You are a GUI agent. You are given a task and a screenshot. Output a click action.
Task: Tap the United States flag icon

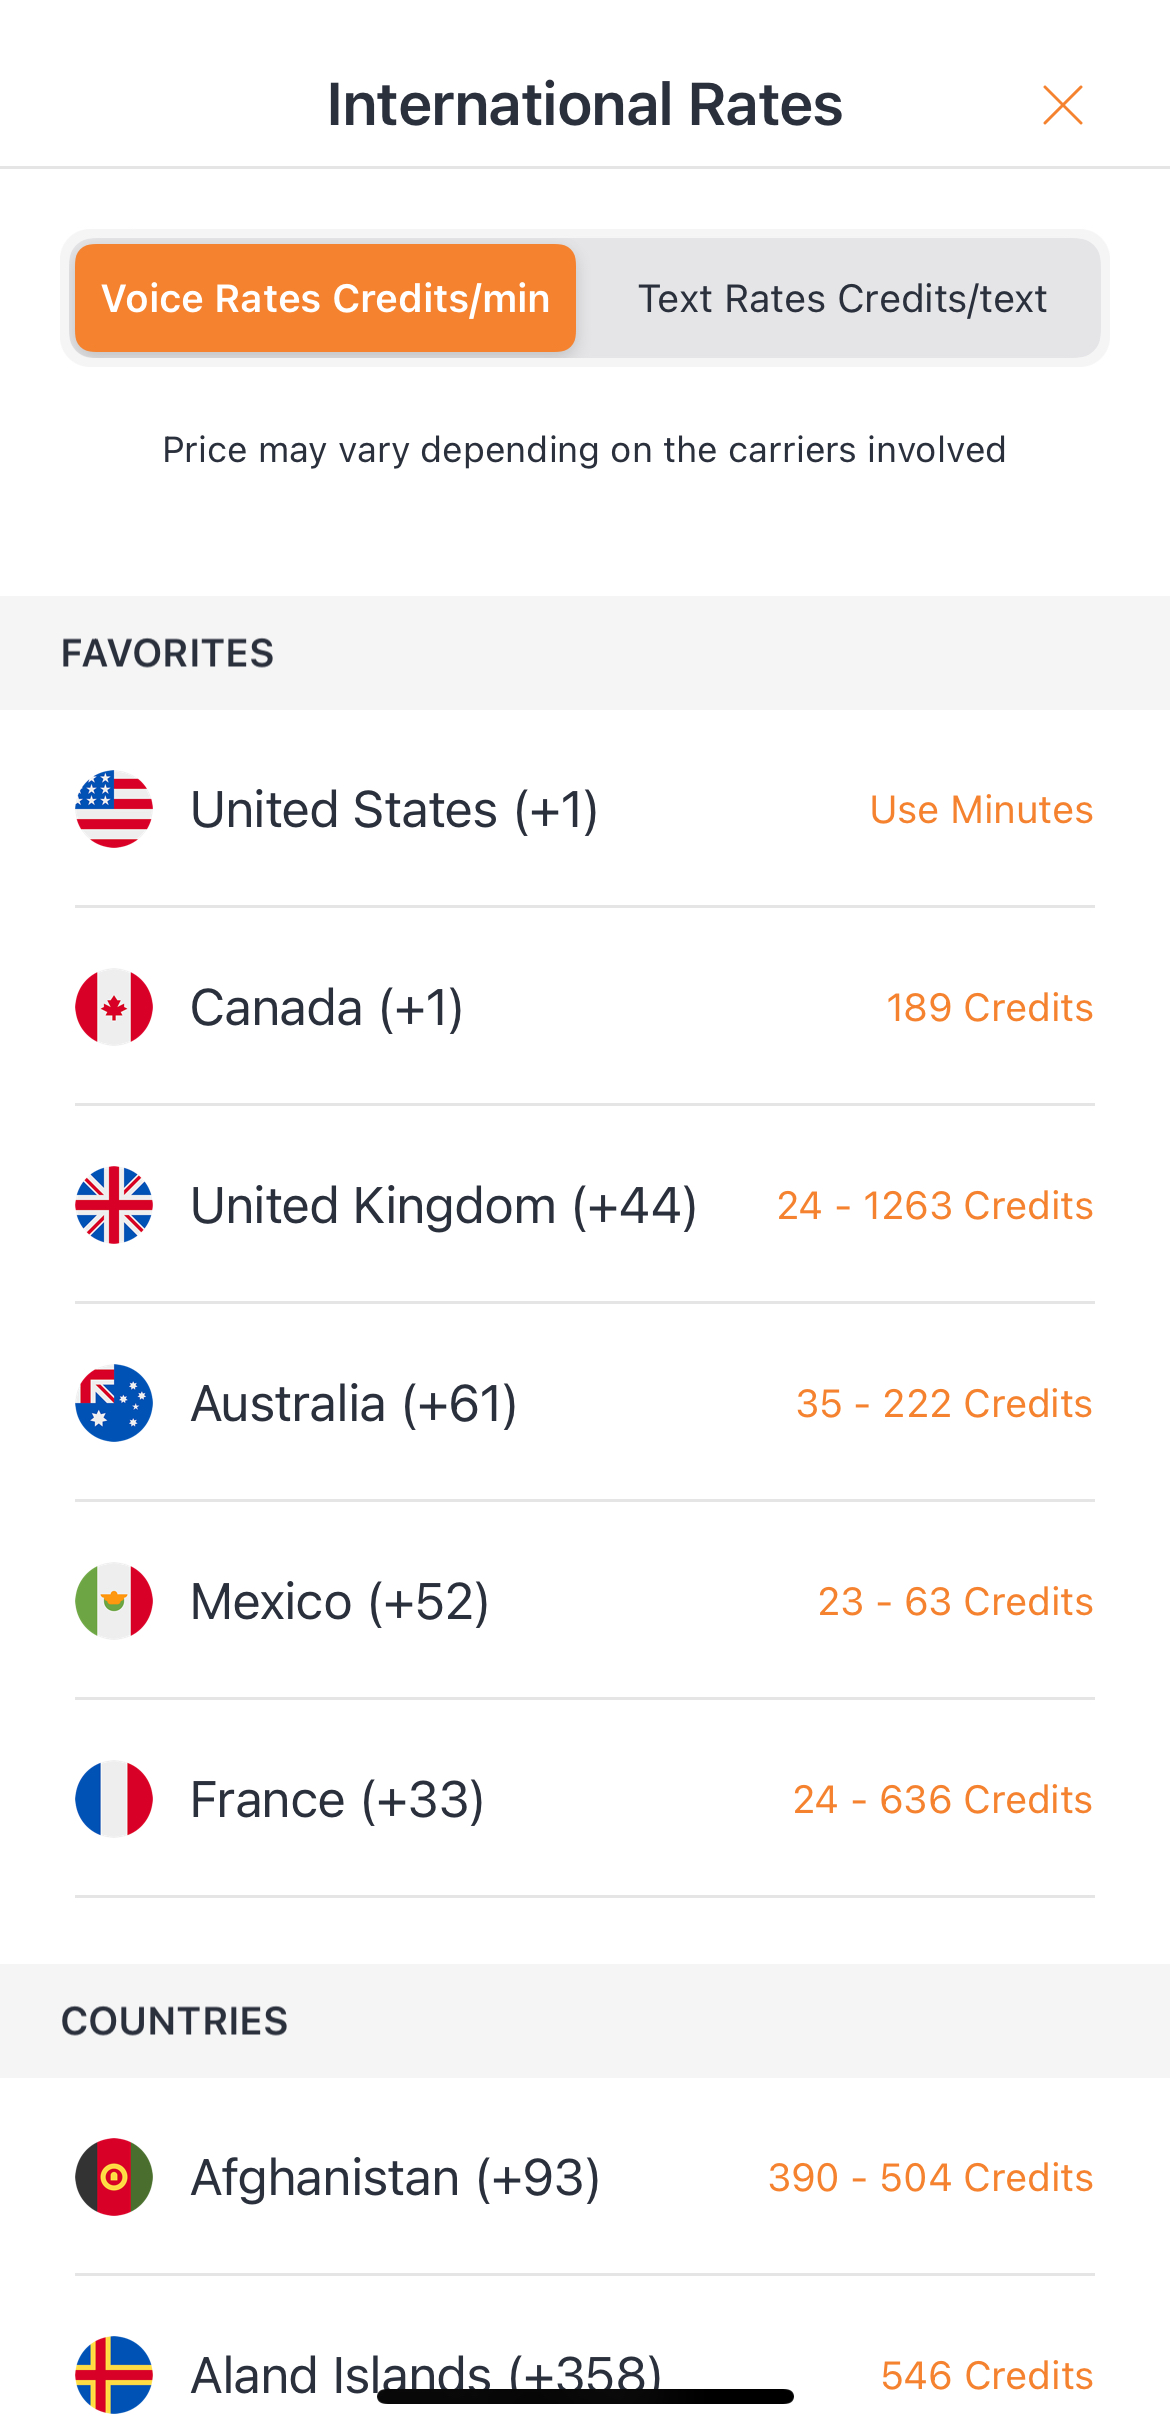tap(114, 809)
